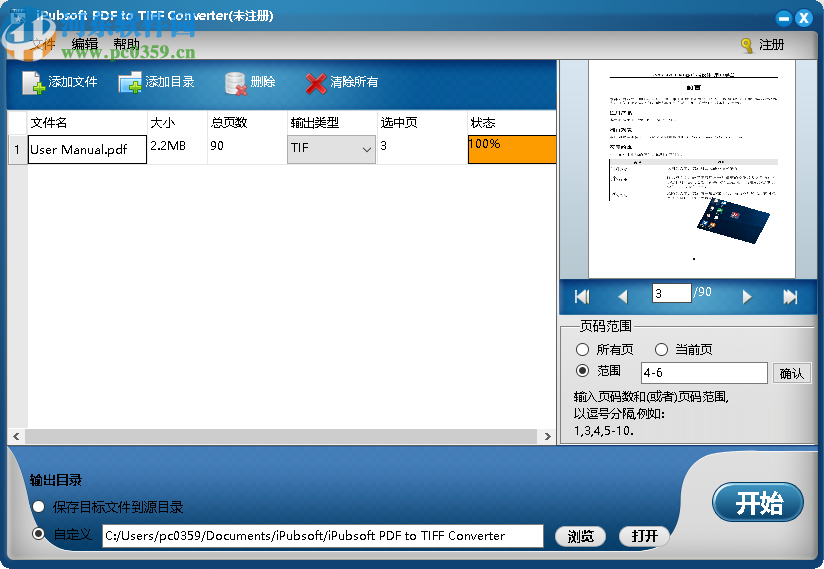Screen dimensions: 824x569
Task: Click the 选中页 column header
Action: click(x=422, y=123)
